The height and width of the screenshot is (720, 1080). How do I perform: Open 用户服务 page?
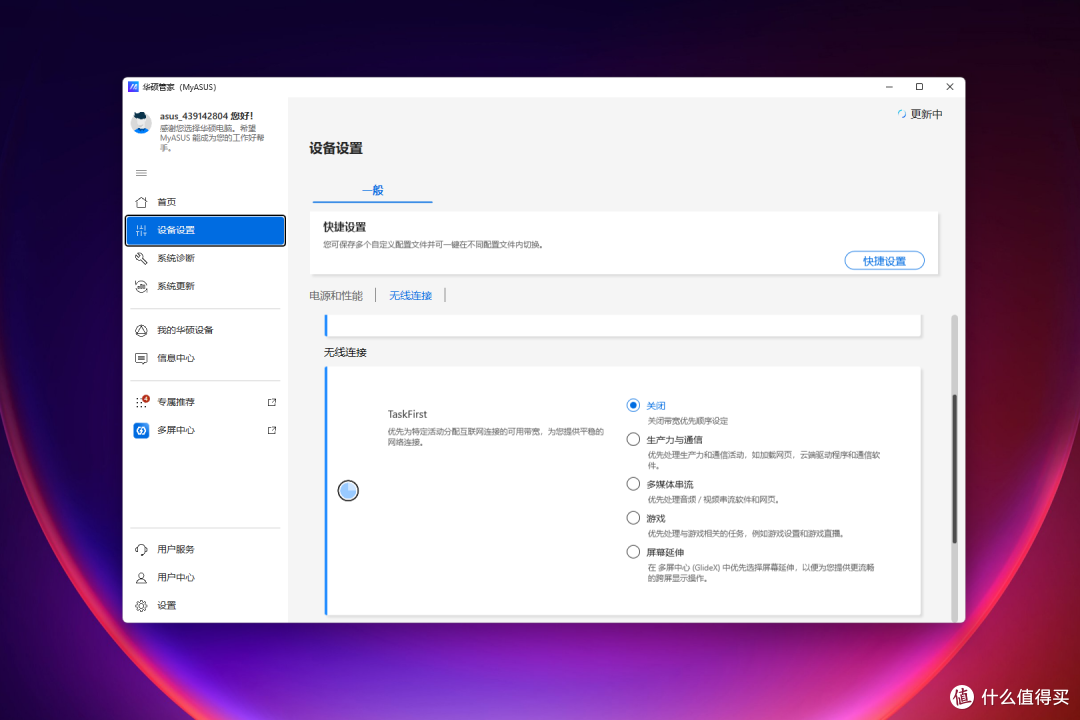pos(205,549)
